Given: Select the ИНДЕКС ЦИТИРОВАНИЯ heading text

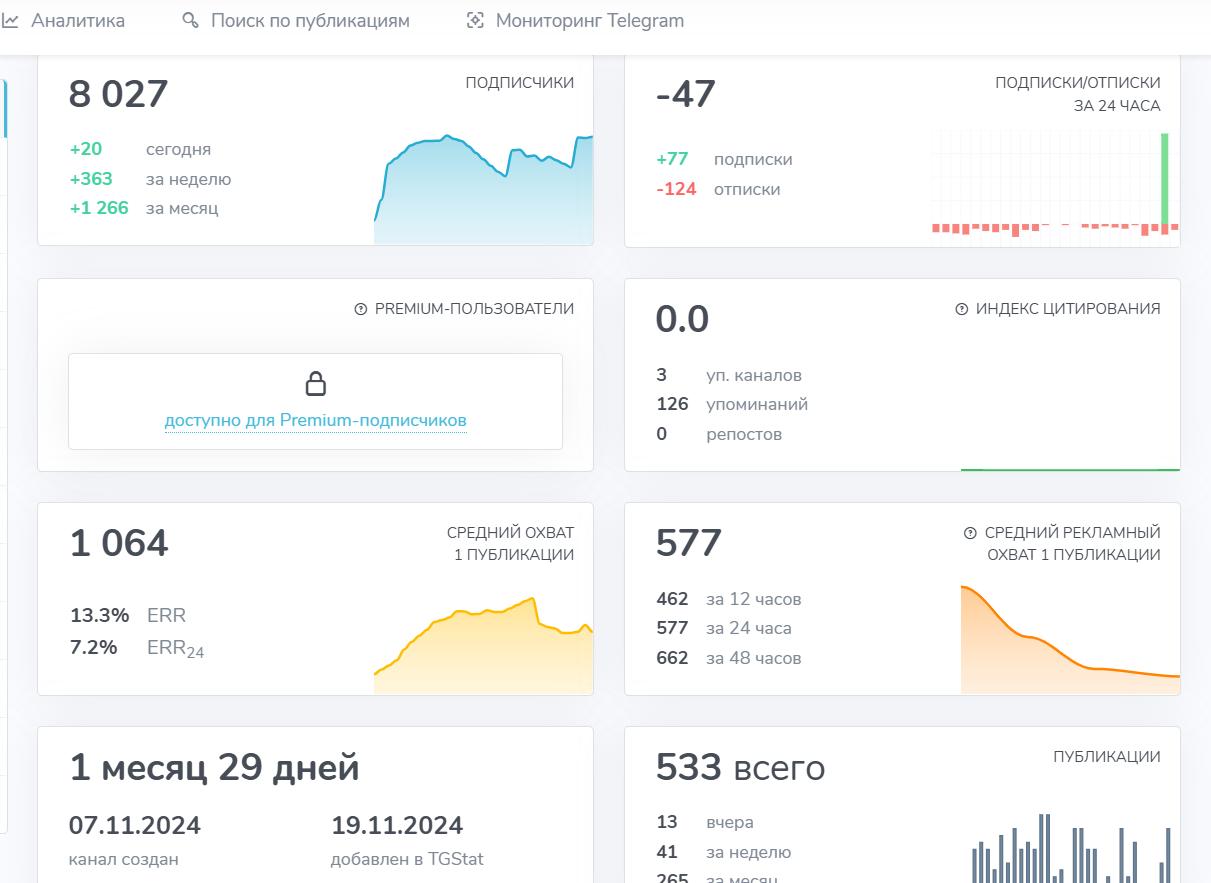Looking at the screenshot, I should 1068,309.
